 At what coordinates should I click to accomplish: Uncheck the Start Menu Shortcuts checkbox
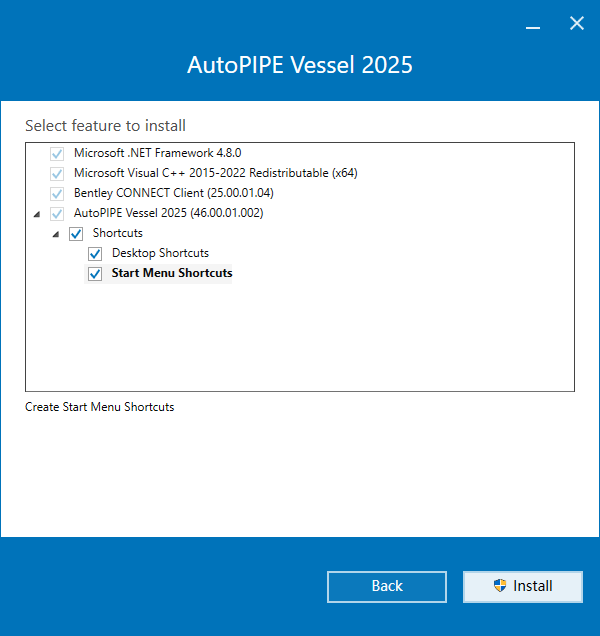click(95, 274)
